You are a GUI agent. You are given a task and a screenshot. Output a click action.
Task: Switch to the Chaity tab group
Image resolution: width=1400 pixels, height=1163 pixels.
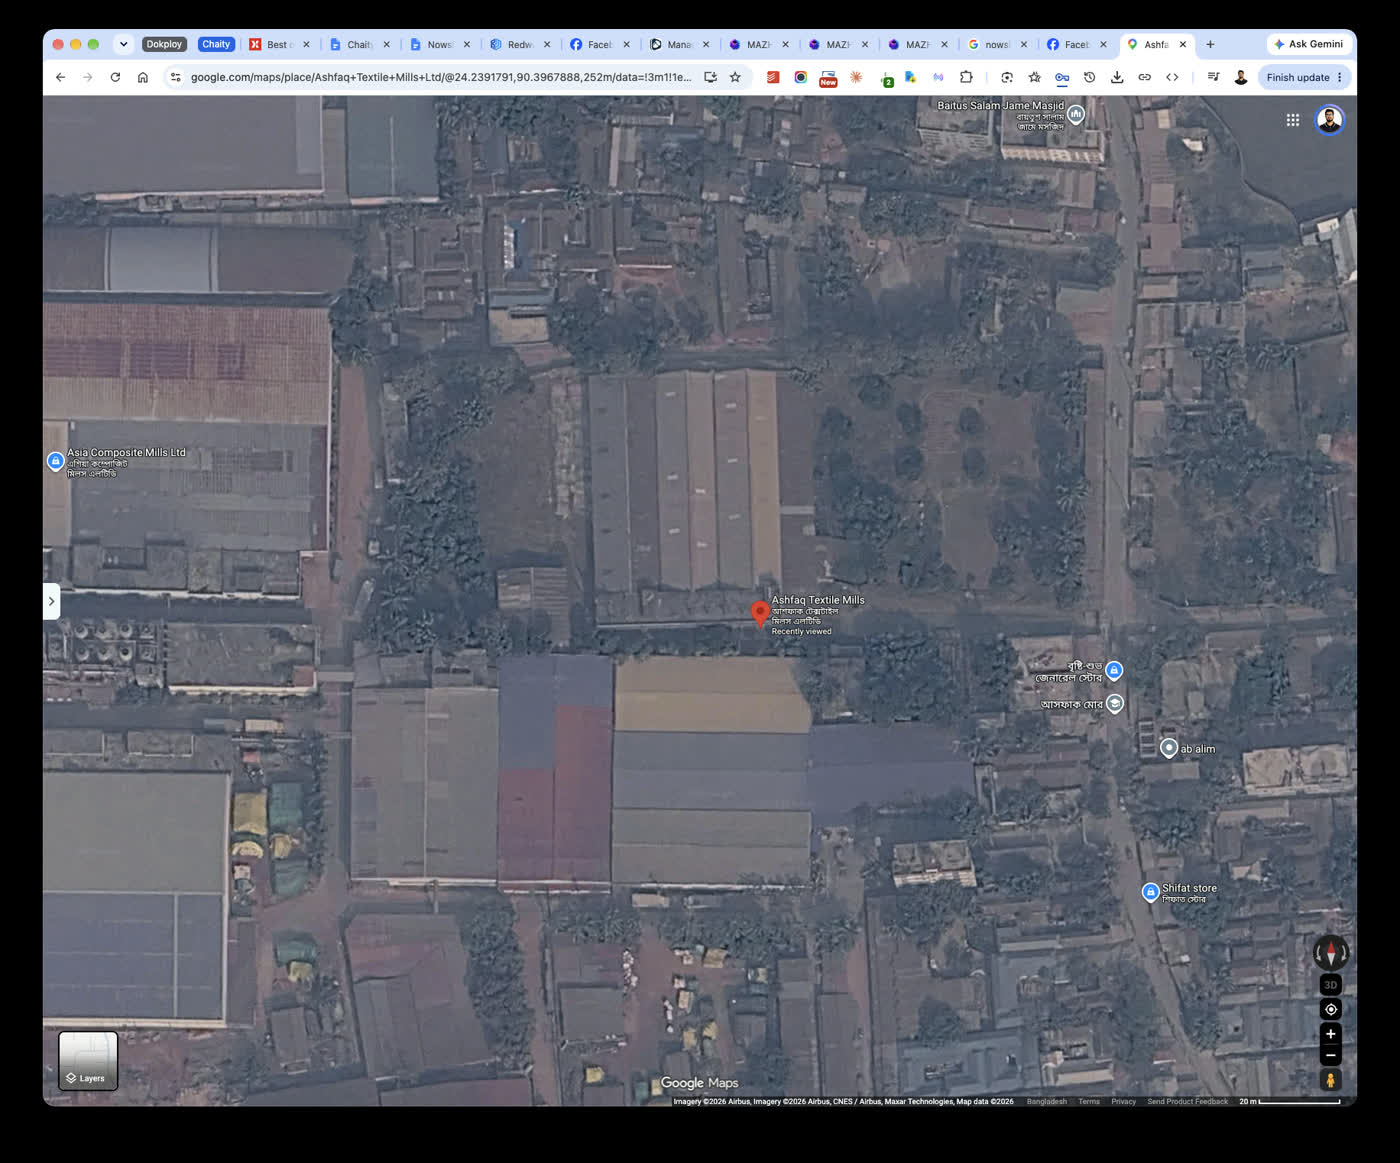(x=216, y=44)
